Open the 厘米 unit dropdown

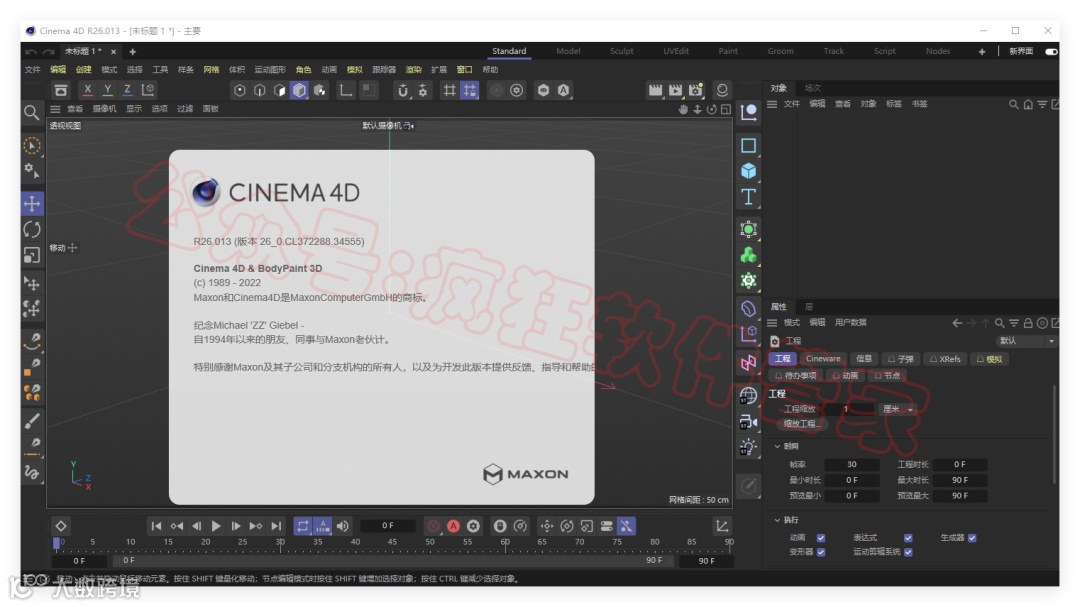(x=897, y=409)
